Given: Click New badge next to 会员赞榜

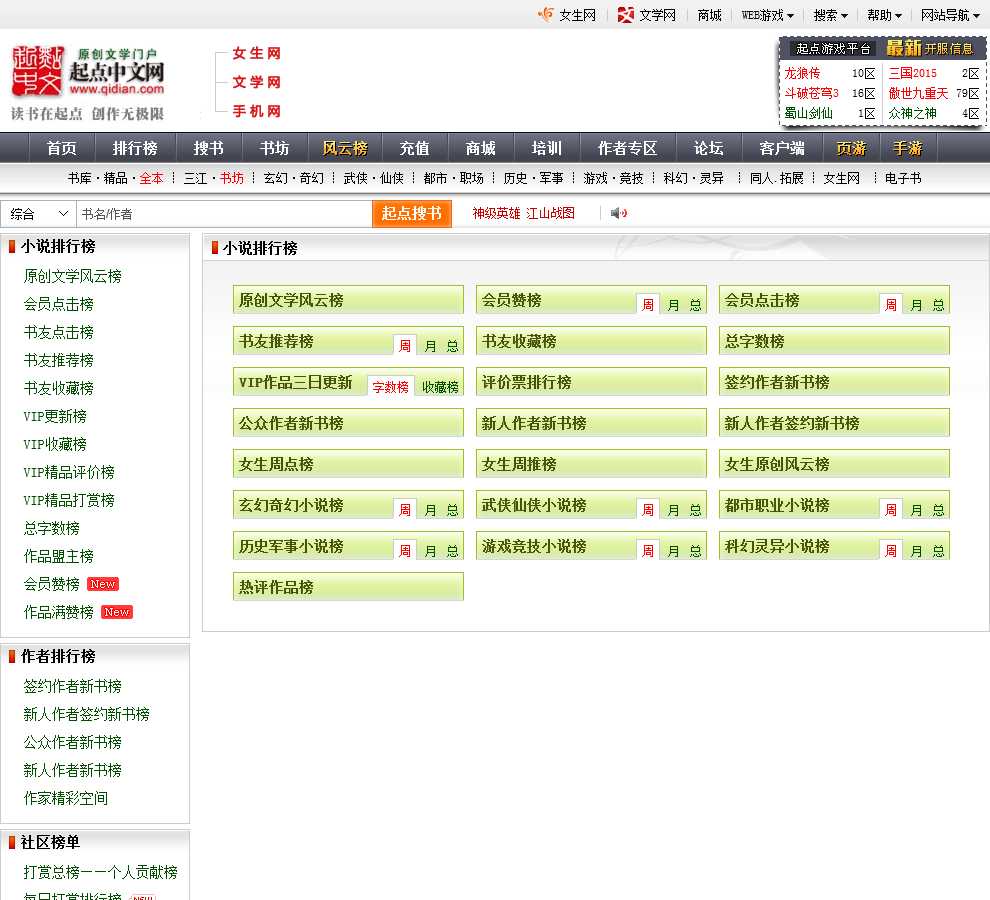Looking at the screenshot, I should point(103,584).
